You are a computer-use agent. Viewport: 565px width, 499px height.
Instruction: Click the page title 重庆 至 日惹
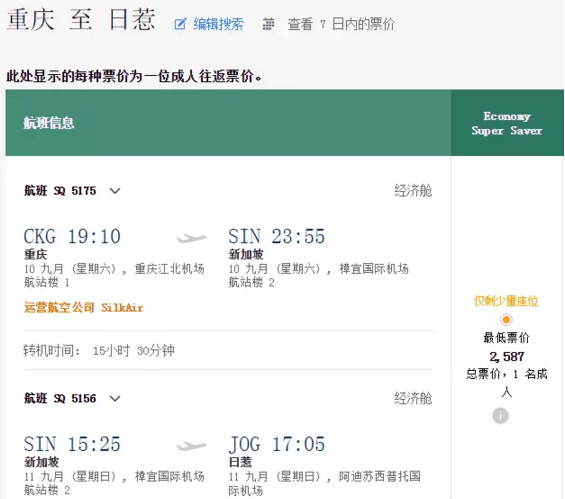81,19
